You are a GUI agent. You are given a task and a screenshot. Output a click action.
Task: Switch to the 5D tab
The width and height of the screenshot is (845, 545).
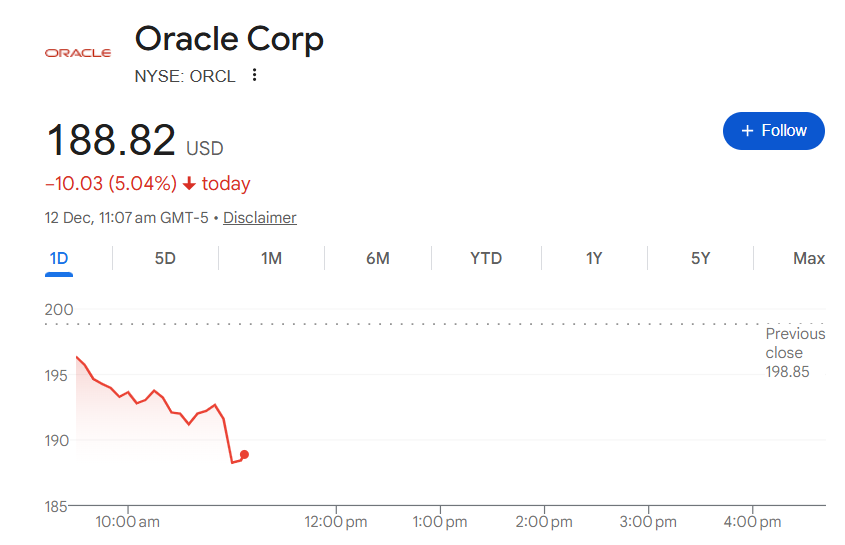pos(165,258)
